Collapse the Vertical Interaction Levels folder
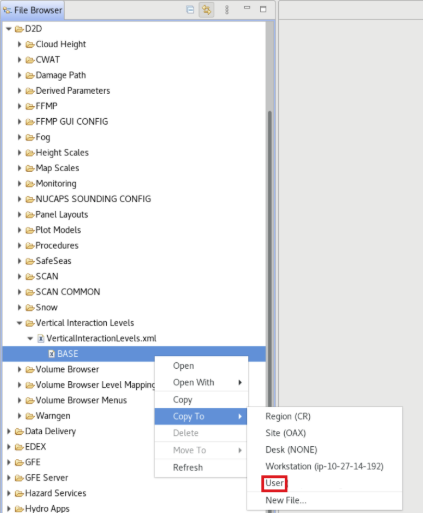 click(x=19, y=323)
